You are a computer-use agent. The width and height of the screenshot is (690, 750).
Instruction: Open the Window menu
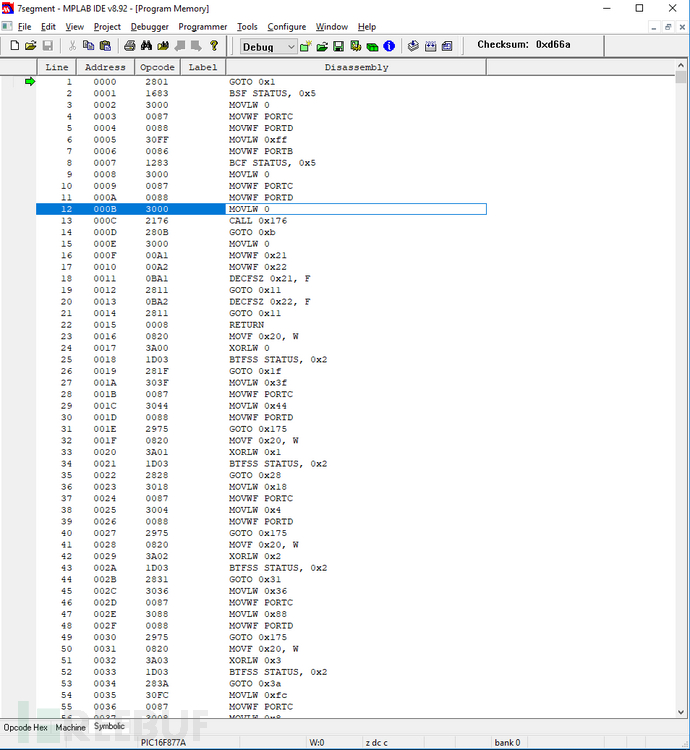point(332,27)
